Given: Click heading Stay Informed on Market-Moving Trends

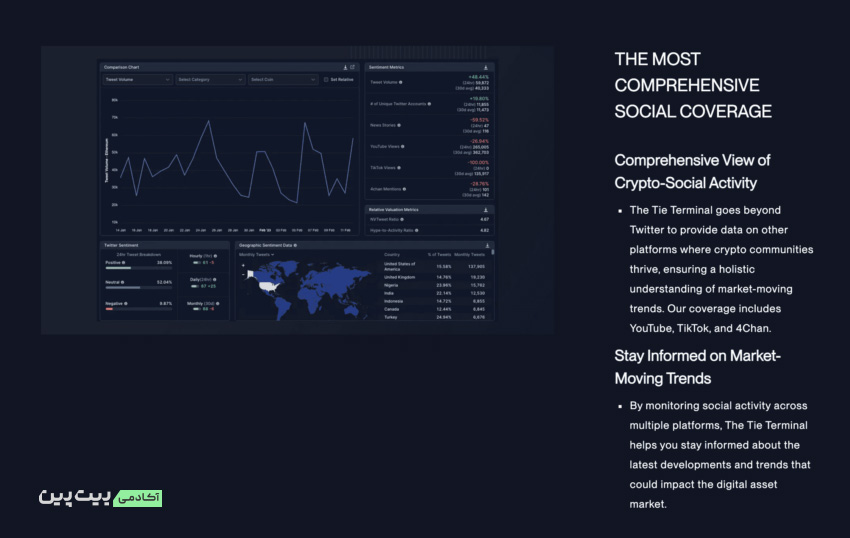Looking at the screenshot, I should [698, 367].
